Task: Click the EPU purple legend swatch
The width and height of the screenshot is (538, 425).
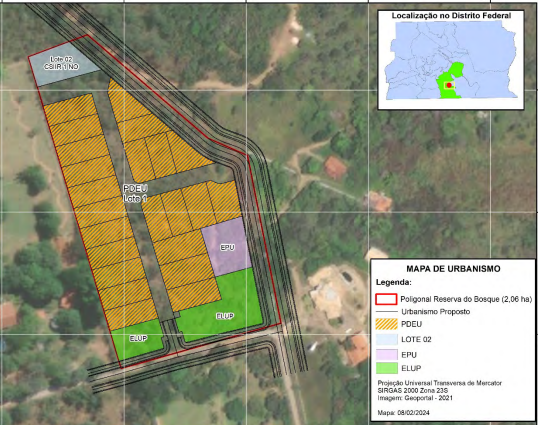Action: click(x=387, y=354)
